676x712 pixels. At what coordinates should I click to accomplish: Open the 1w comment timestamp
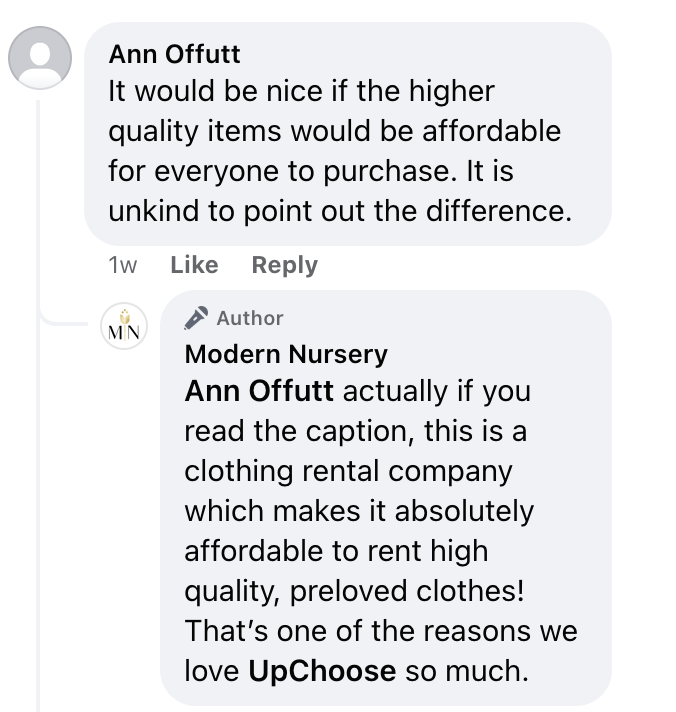[x=123, y=265]
